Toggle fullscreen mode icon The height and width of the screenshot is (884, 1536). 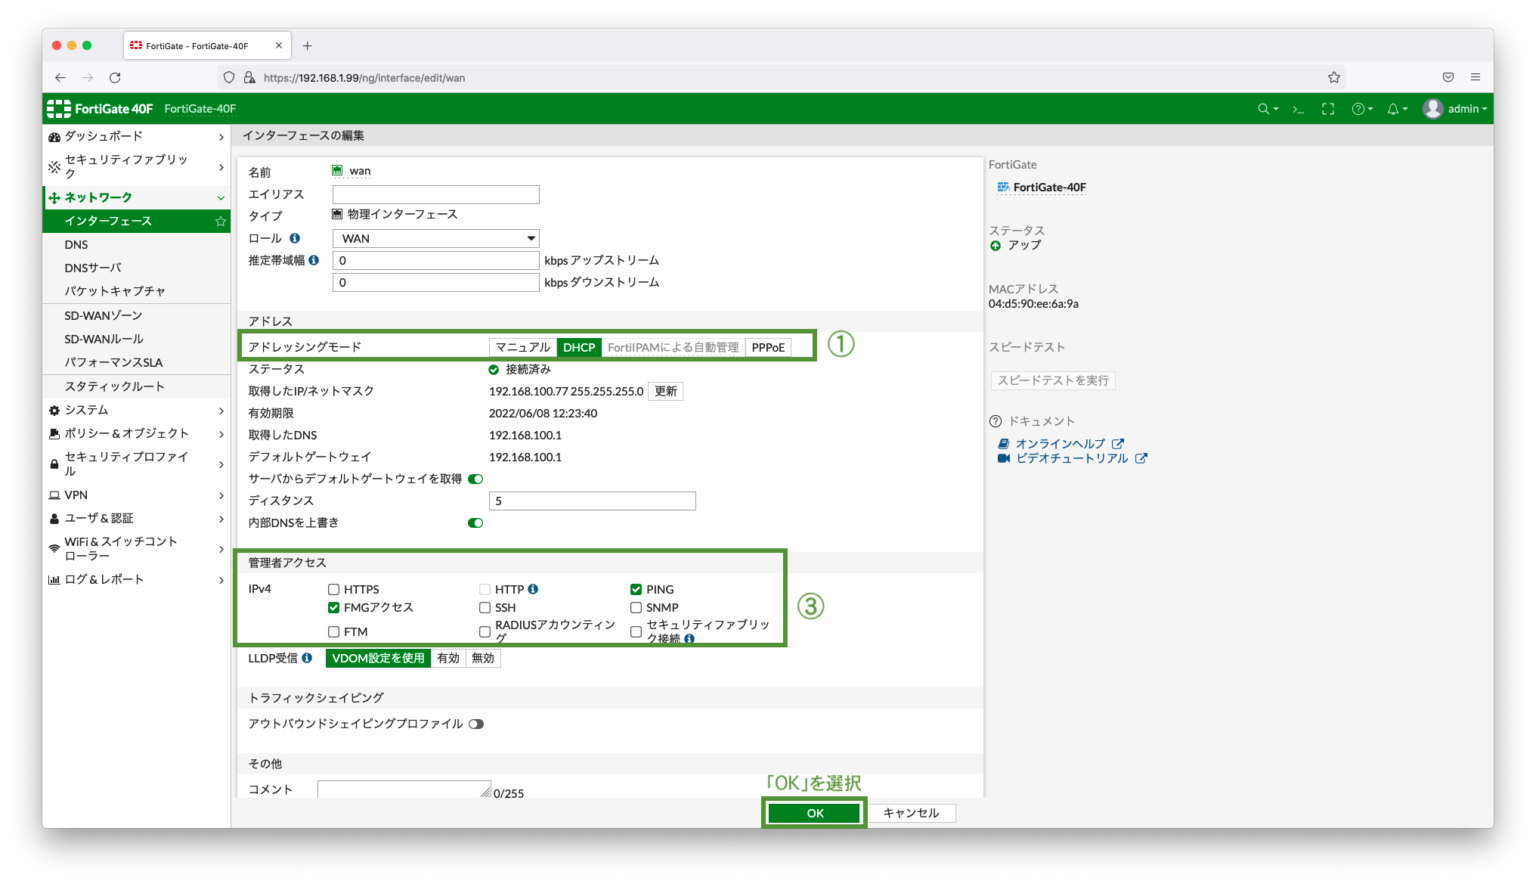[1328, 108]
